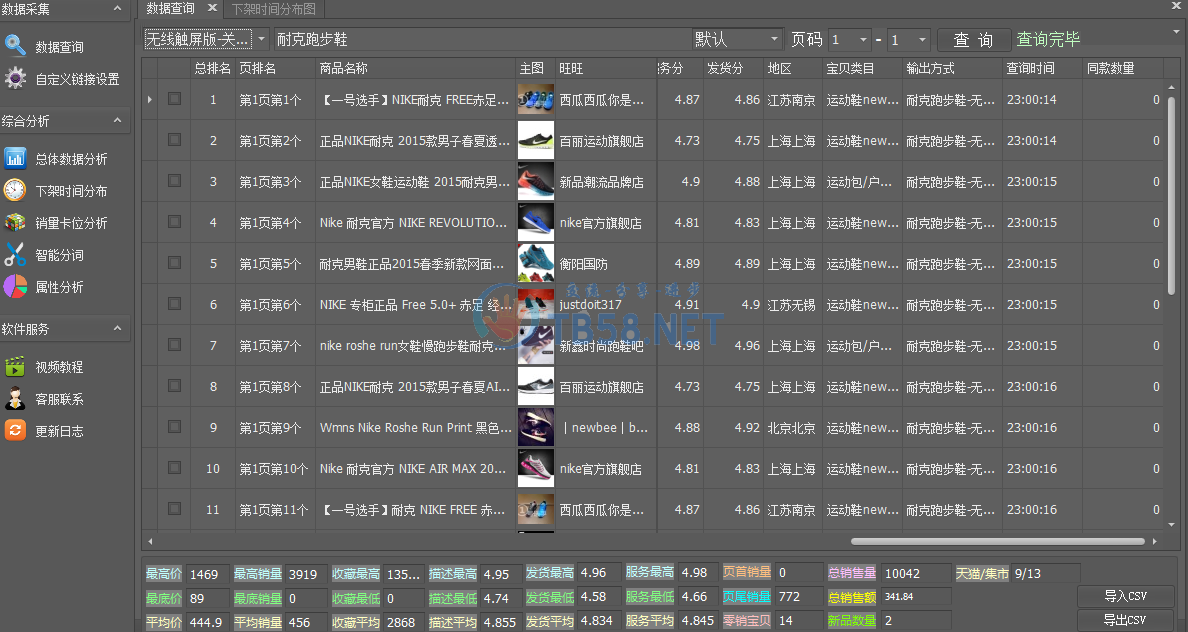
Task: Click product thumbnail in row 8
Action: pos(536,386)
